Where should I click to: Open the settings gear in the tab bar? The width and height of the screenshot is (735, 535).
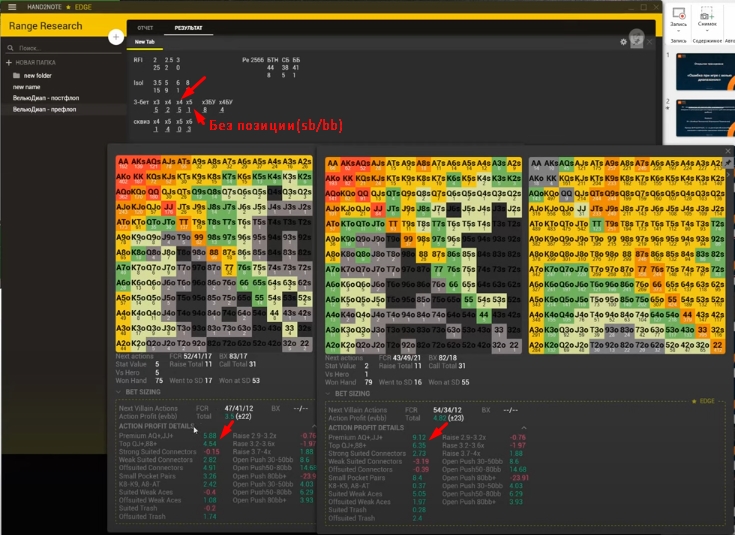pyautogui.click(x=623, y=42)
